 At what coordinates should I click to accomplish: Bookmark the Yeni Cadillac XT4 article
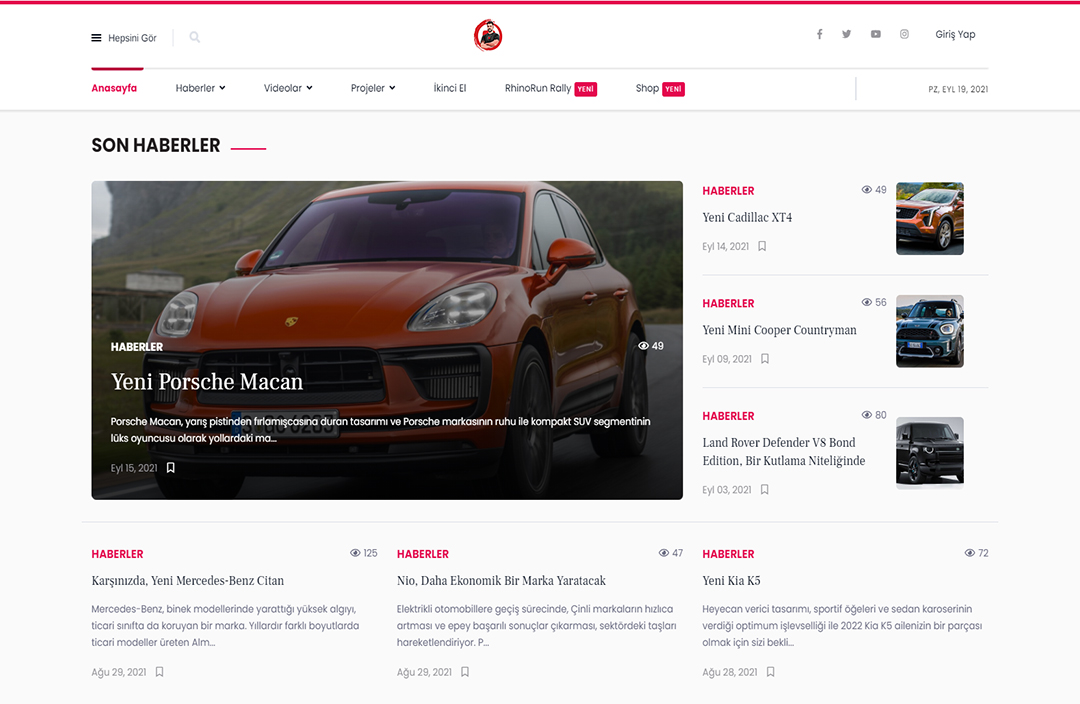click(x=762, y=246)
